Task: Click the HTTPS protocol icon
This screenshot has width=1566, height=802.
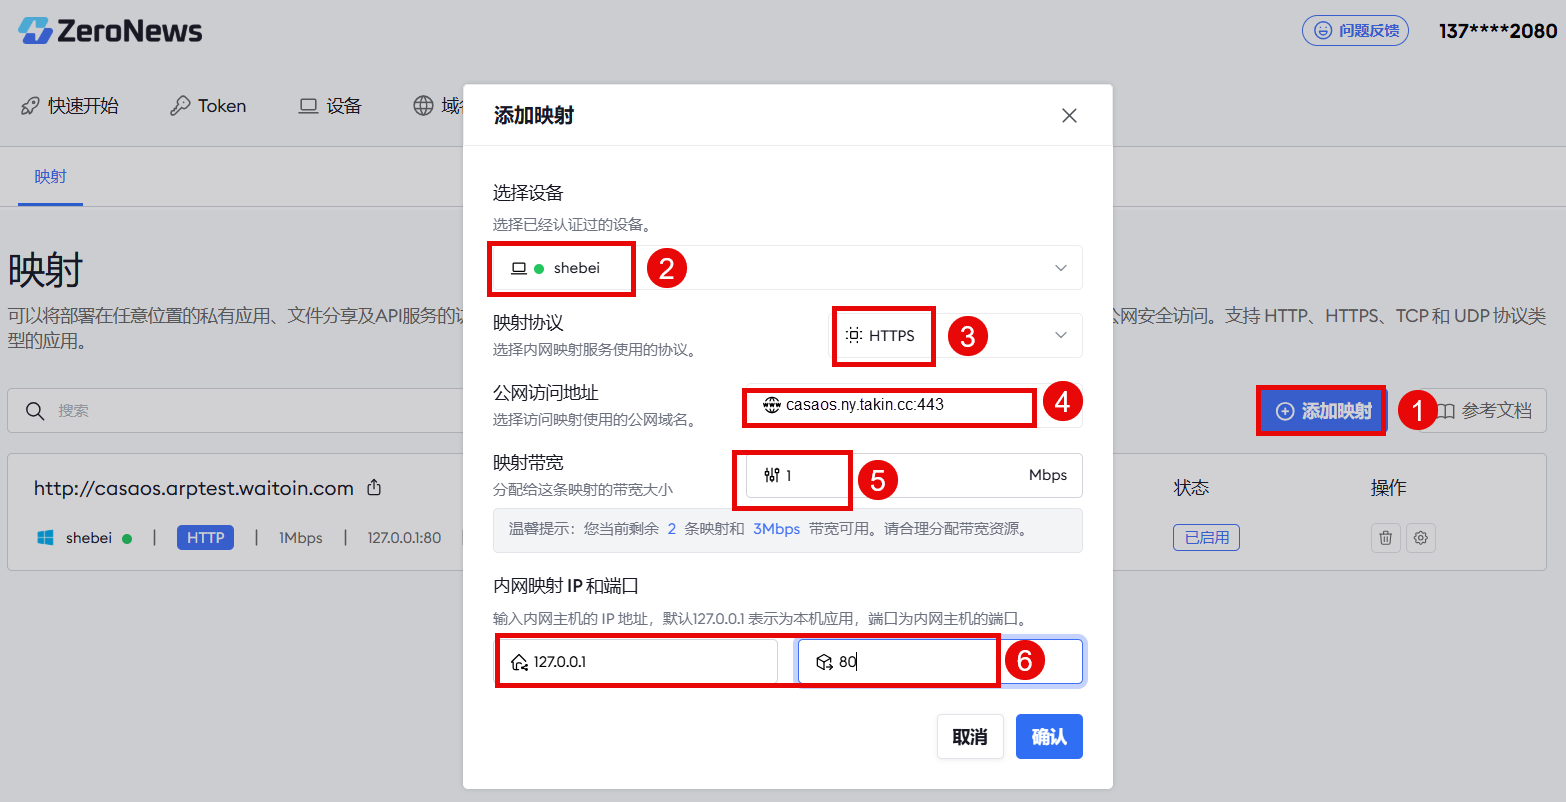Action: pos(854,336)
